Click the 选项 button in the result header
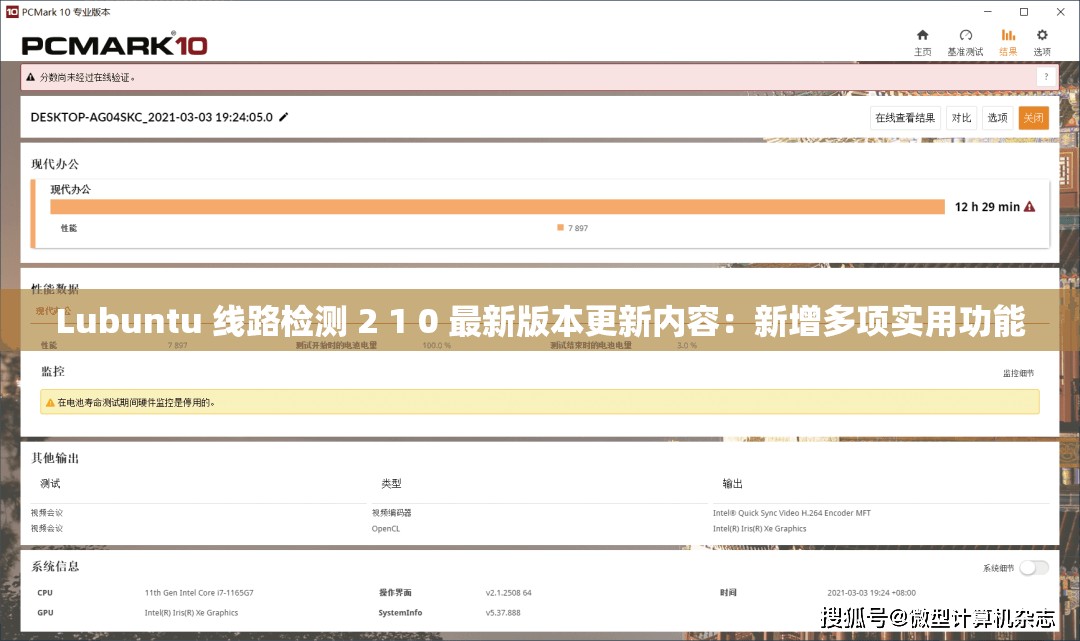Viewport: 1080px width, 641px height. coord(997,118)
